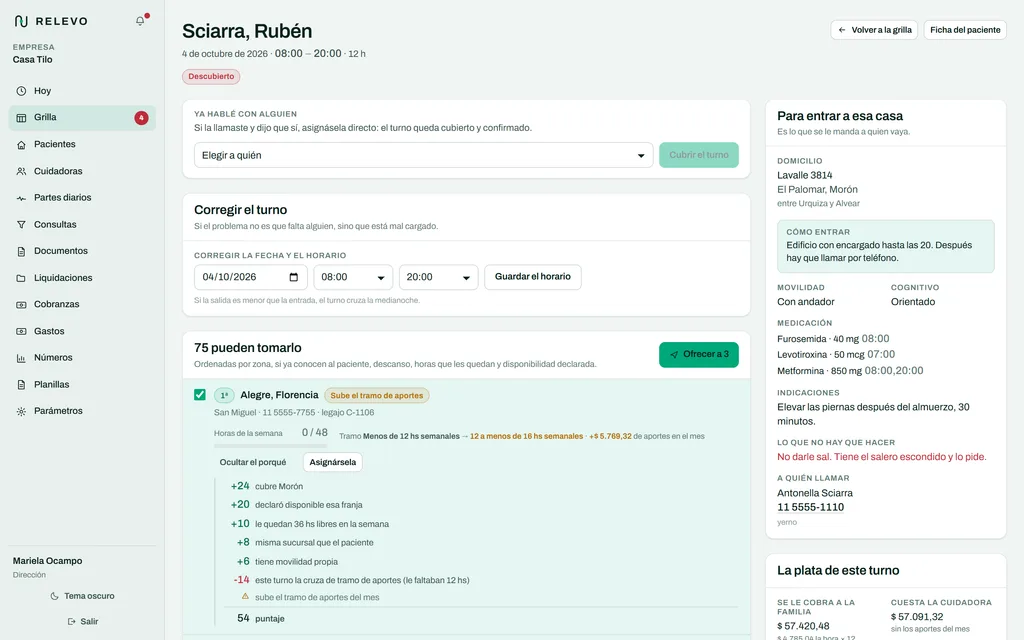Click the sheet icon beside Planillas
Image resolution: width=1024 pixels, height=640 pixels.
click(21, 385)
